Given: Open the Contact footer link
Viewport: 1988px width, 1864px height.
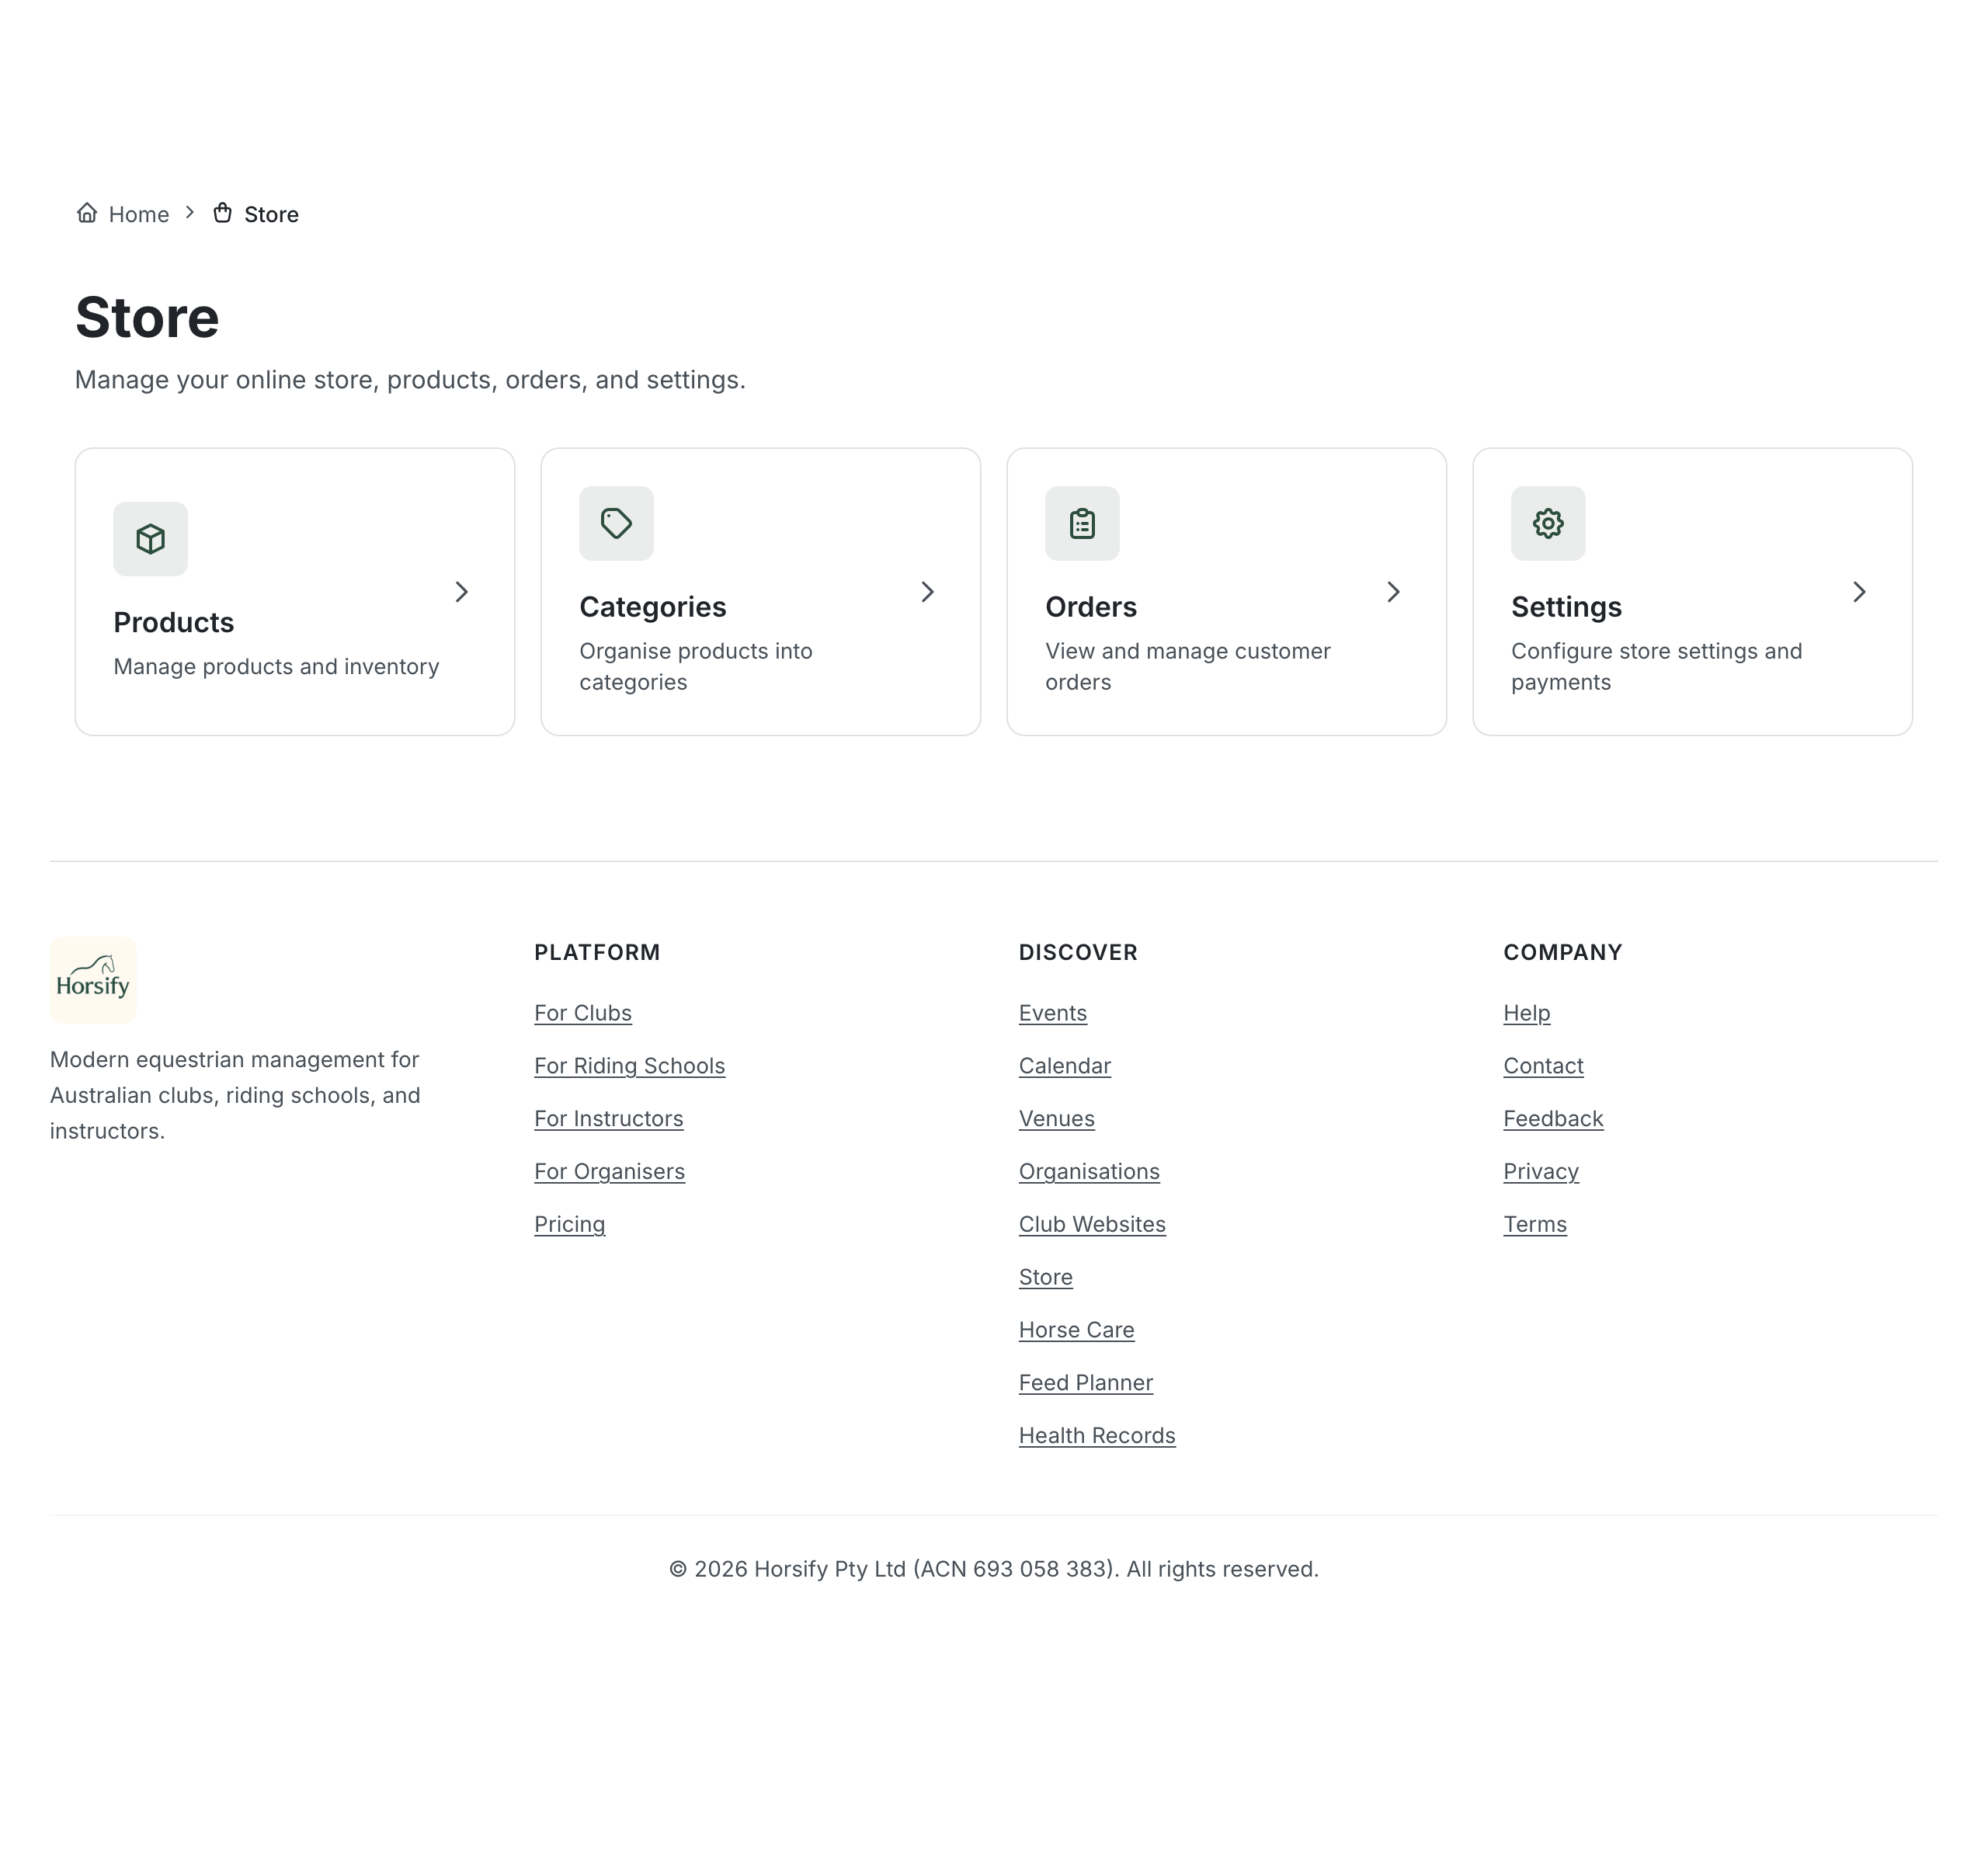Looking at the screenshot, I should [x=1543, y=1066].
